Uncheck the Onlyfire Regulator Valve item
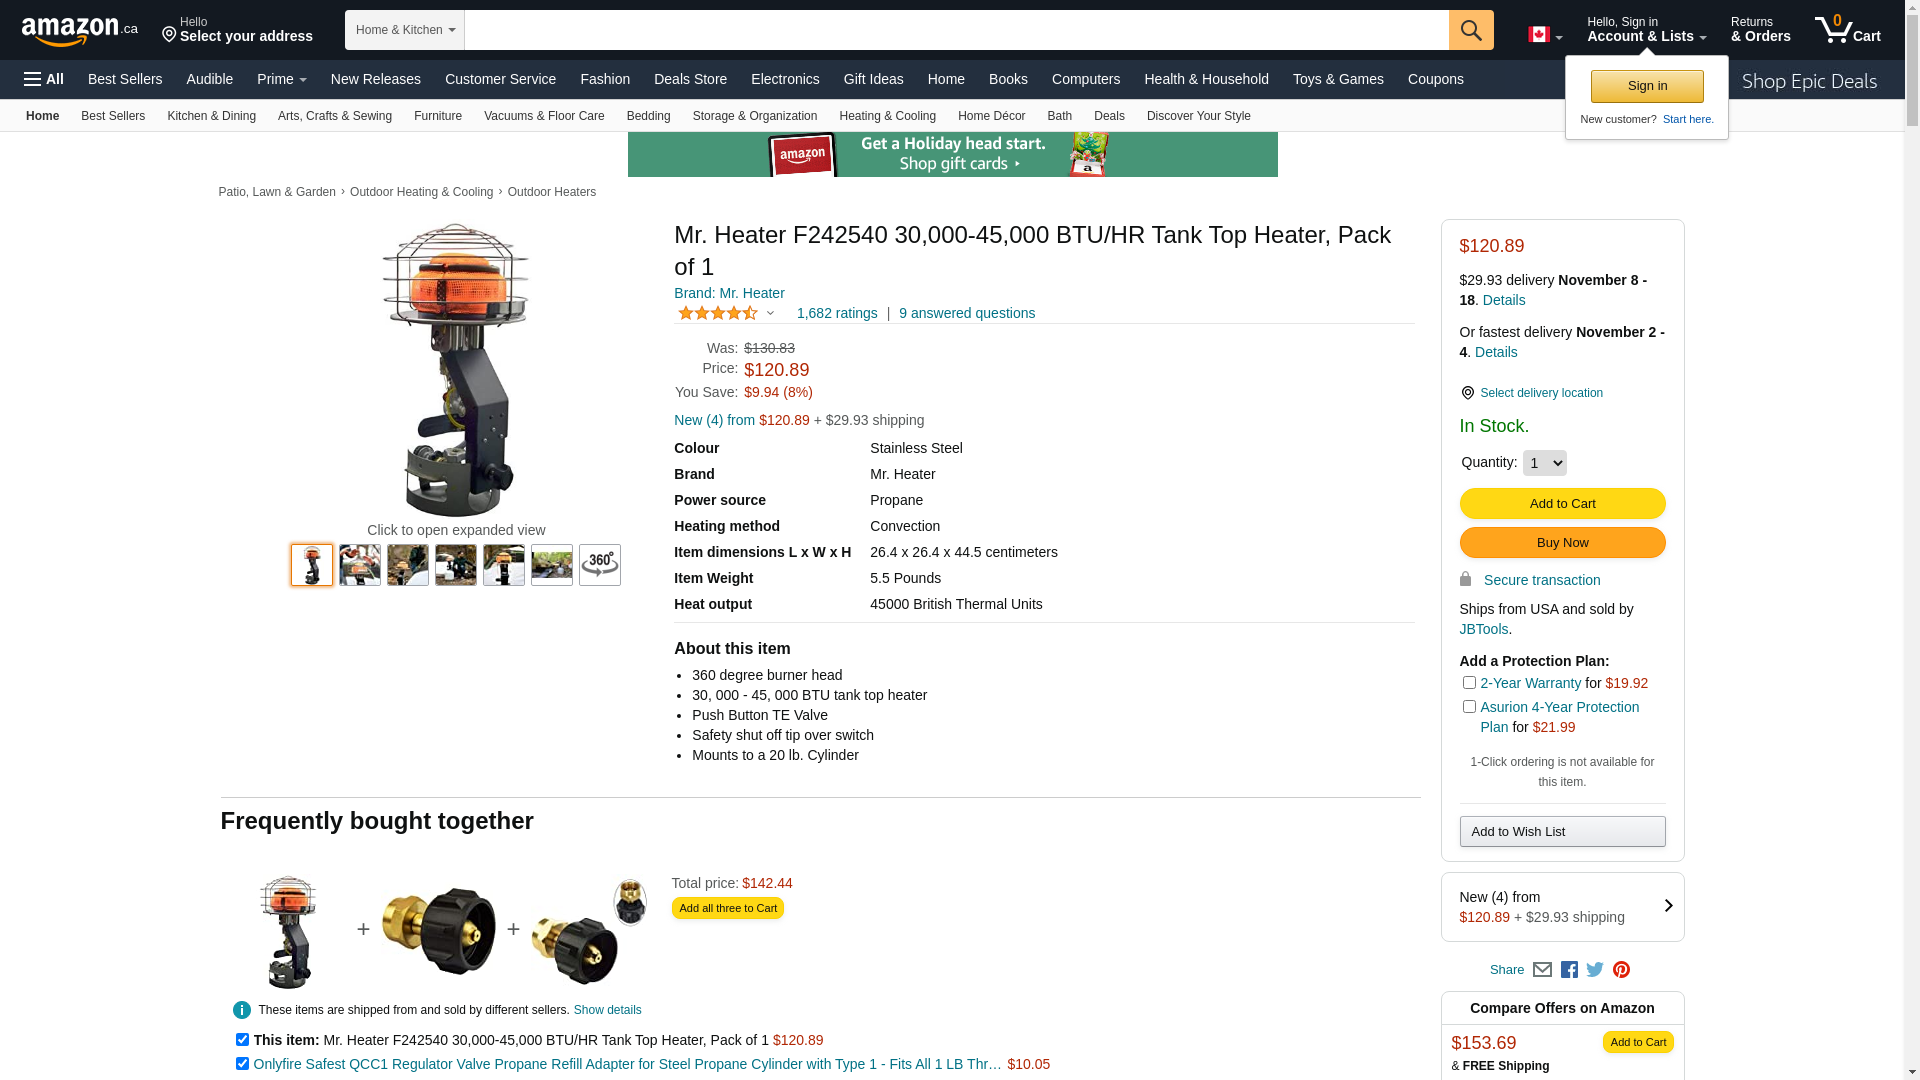1920x1080 pixels. pos(242,1064)
